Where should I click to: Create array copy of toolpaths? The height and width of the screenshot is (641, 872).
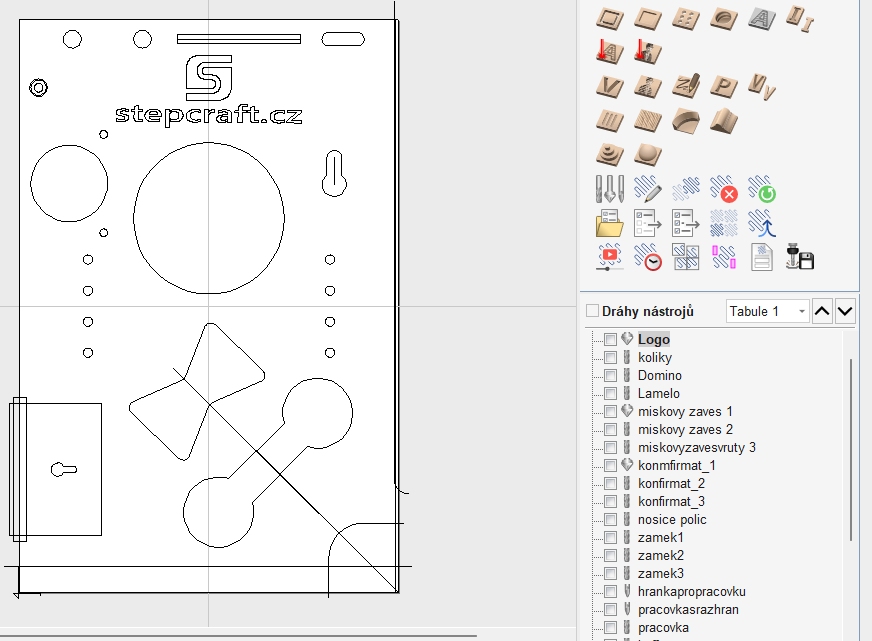724,223
